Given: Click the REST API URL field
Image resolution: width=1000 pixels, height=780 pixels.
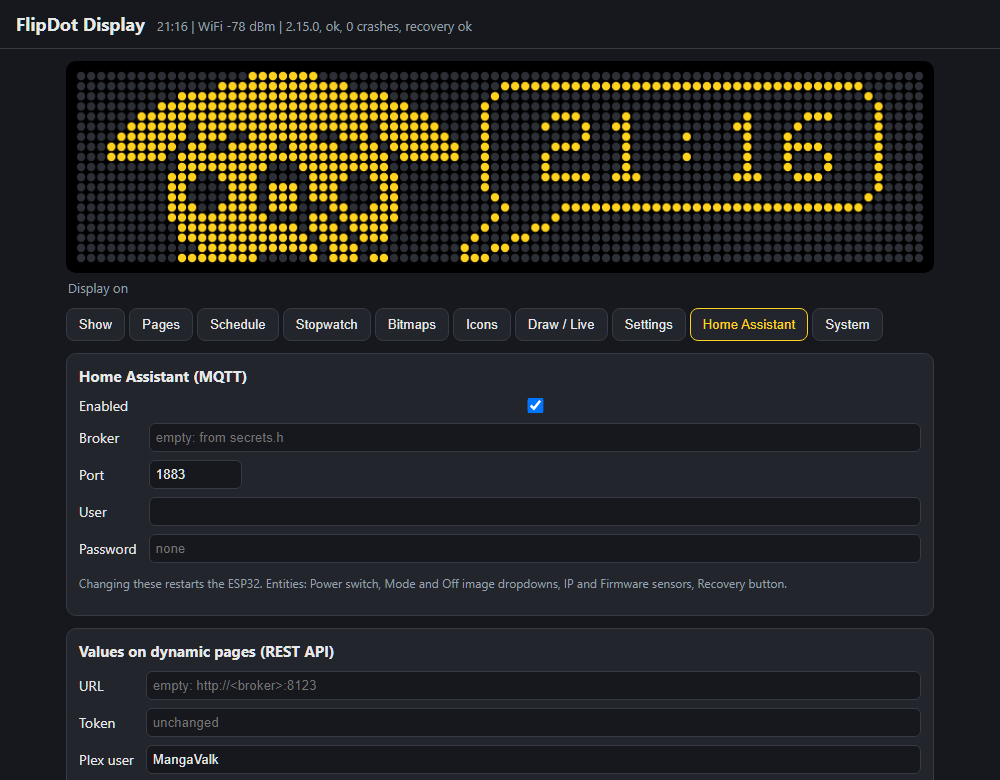Looking at the screenshot, I should (533, 686).
